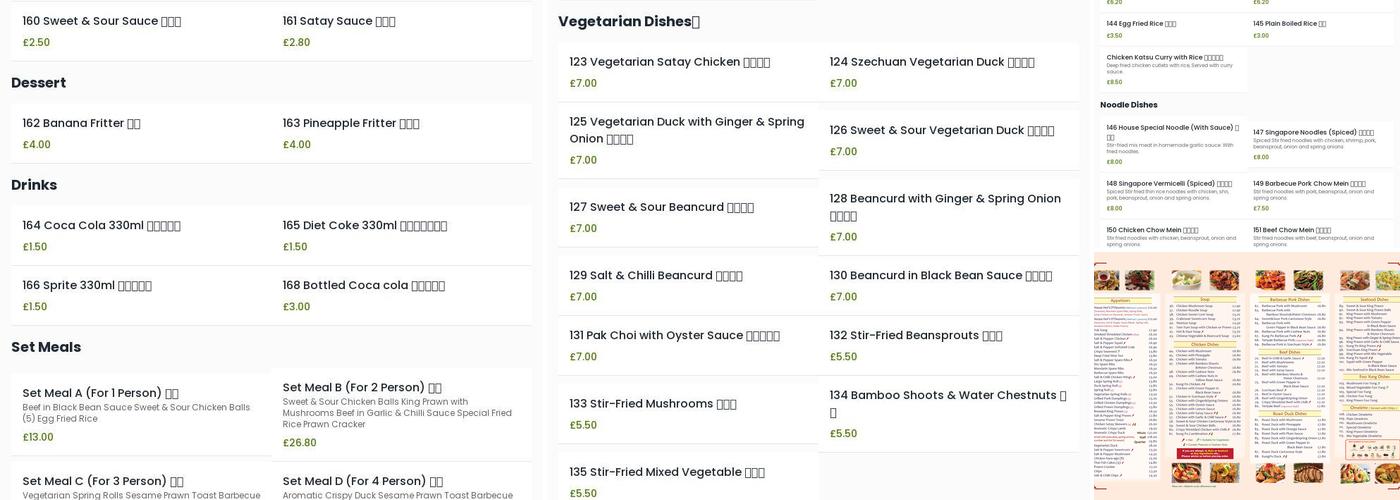Click Chicken Katsu Curry with Rice
The width and height of the screenshot is (1400, 500).
tap(1164, 58)
